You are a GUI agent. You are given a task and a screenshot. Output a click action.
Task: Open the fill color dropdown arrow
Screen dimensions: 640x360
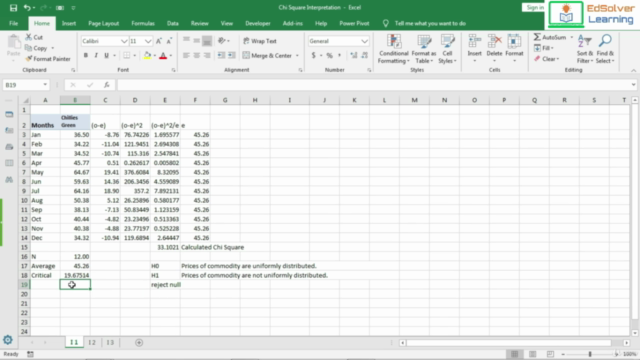[155, 56]
